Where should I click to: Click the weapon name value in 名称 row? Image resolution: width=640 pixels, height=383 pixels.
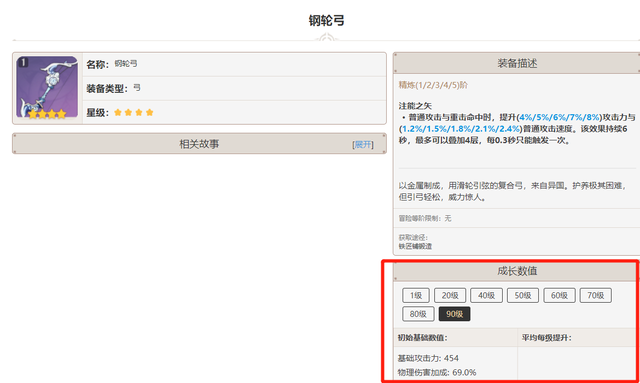[126, 64]
